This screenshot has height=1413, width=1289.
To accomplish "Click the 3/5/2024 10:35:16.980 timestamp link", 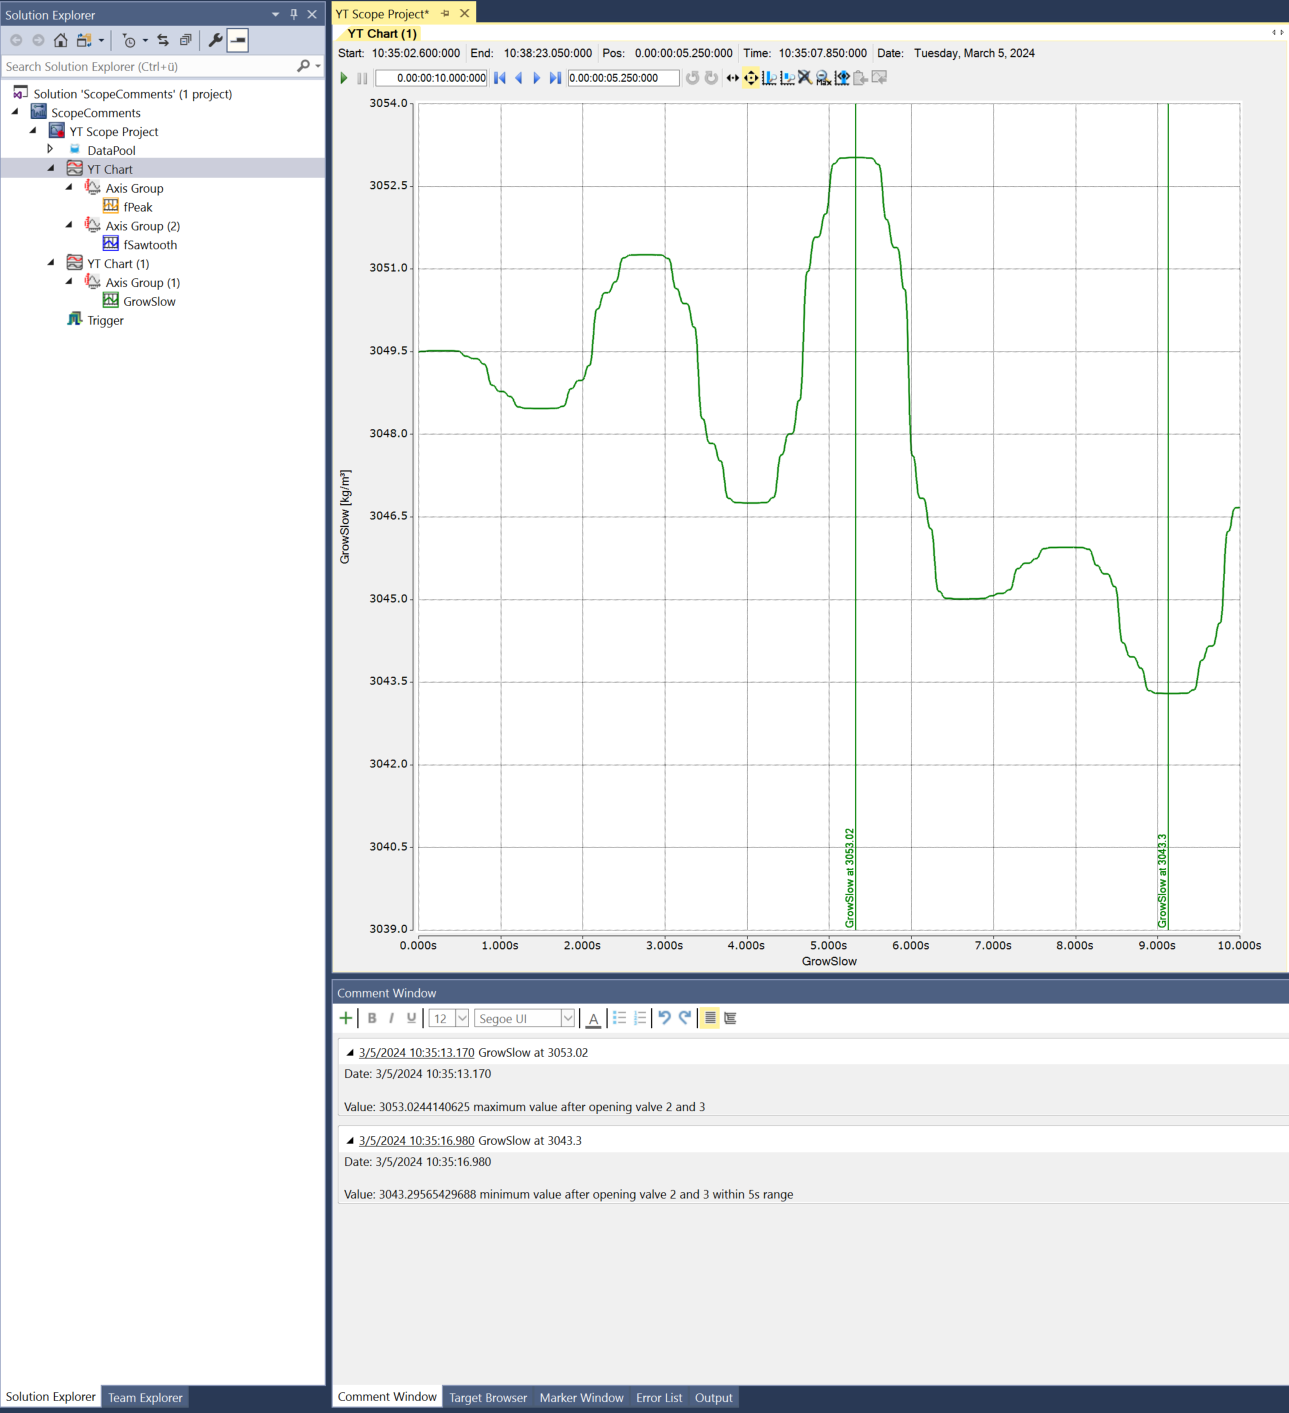I will 416,1141.
